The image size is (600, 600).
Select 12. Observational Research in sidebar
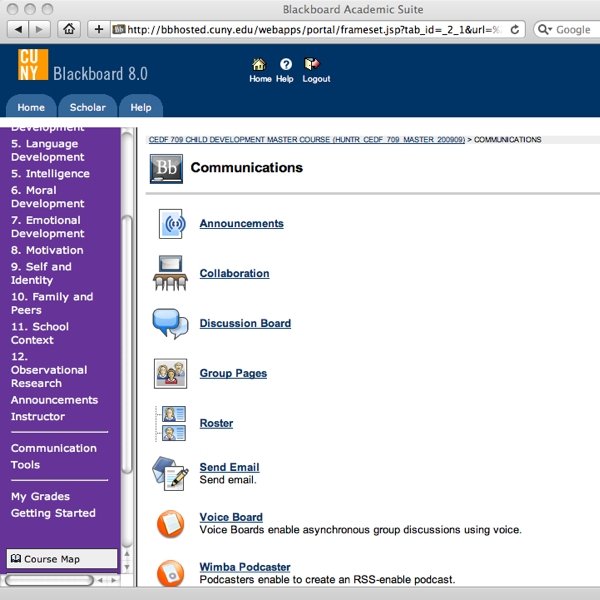point(49,370)
